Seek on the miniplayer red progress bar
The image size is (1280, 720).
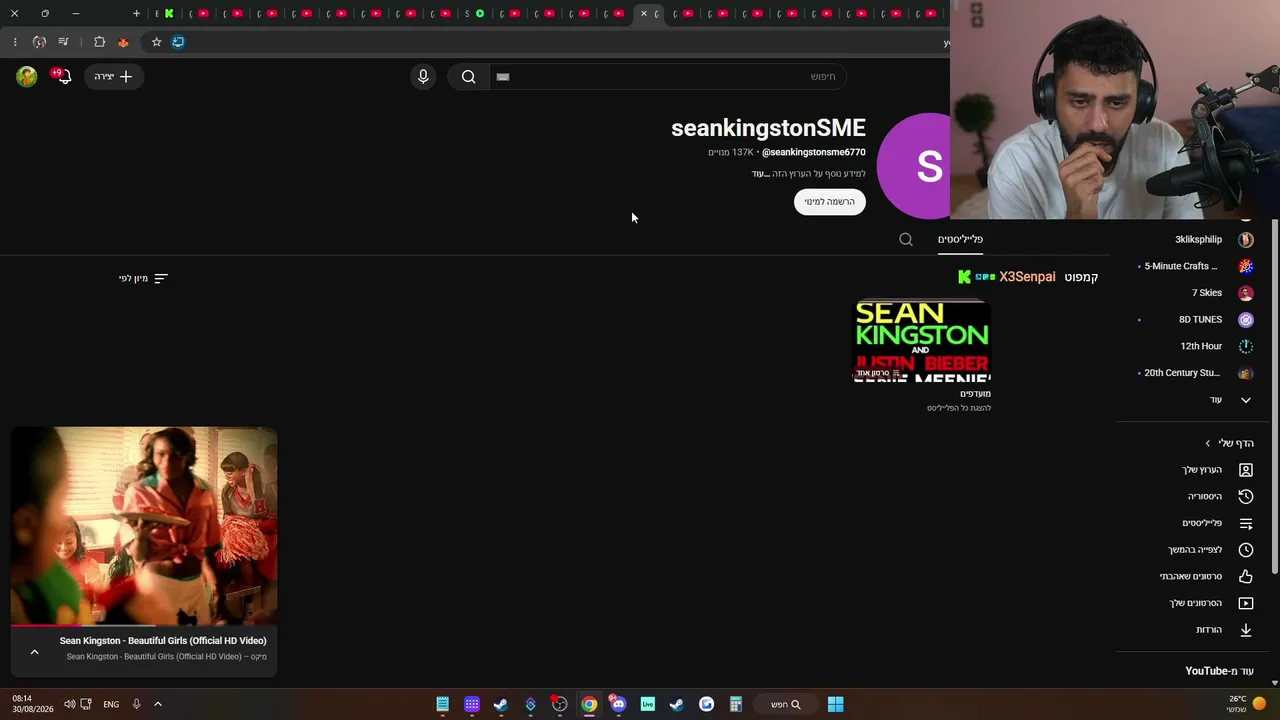(144, 626)
